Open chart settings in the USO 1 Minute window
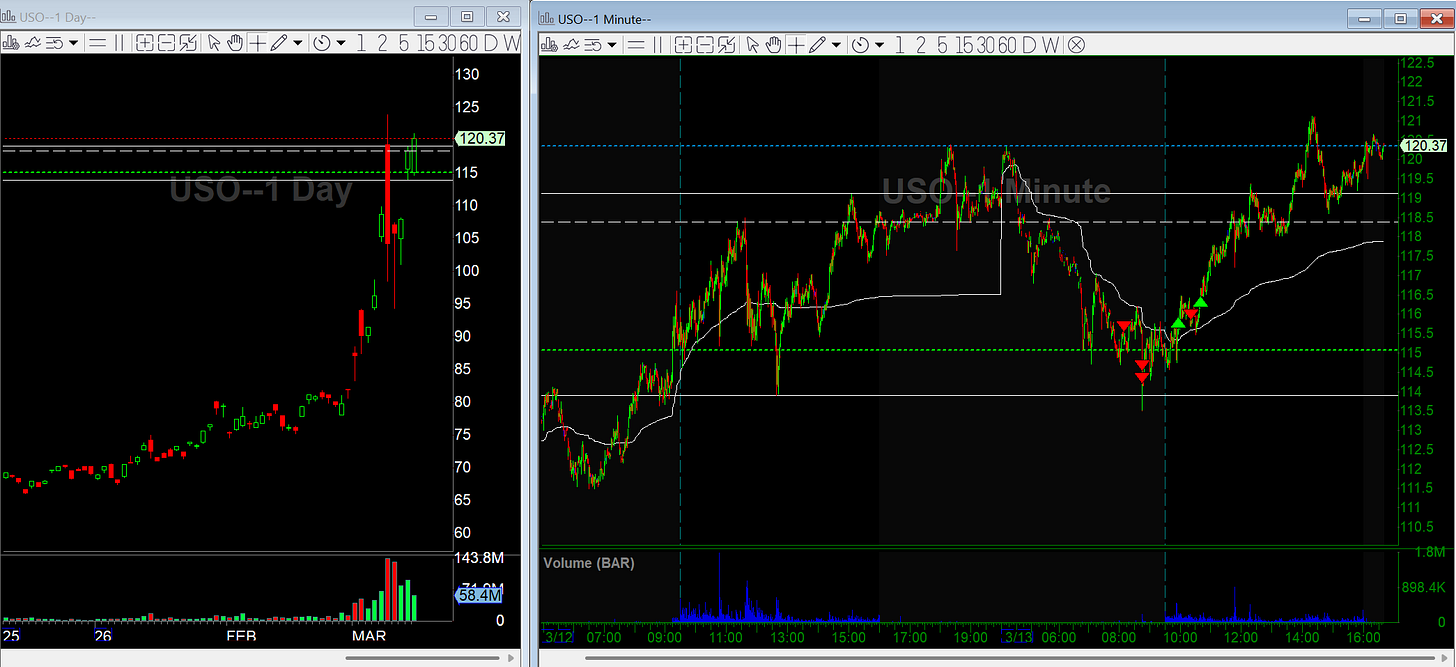This screenshot has height=667, width=1456. [549, 43]
